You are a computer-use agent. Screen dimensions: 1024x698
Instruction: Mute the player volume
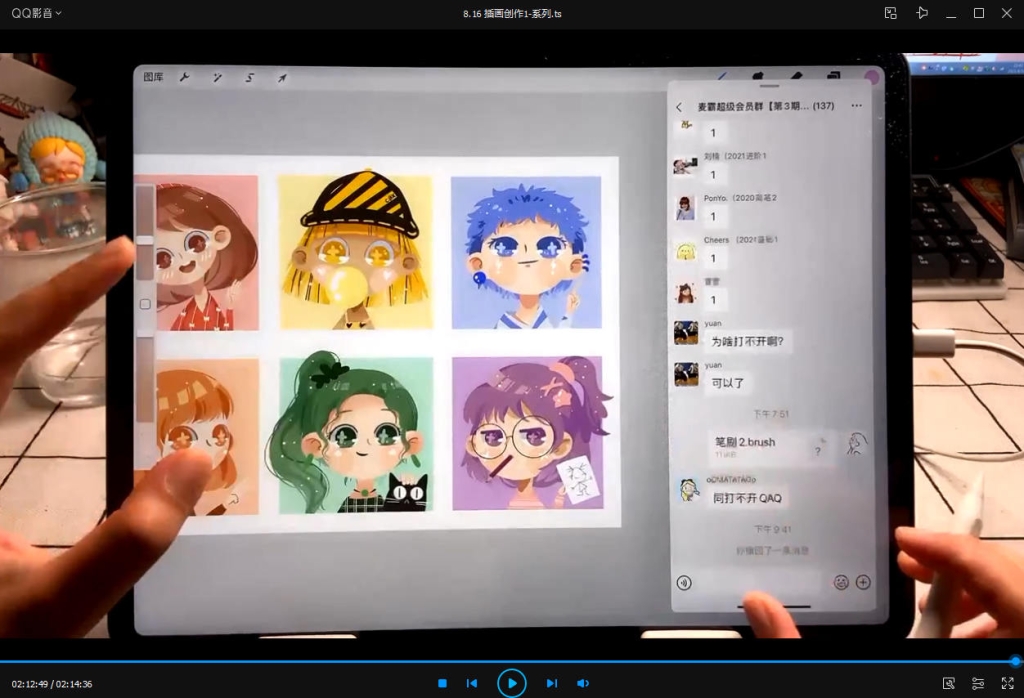pos(583,683)
